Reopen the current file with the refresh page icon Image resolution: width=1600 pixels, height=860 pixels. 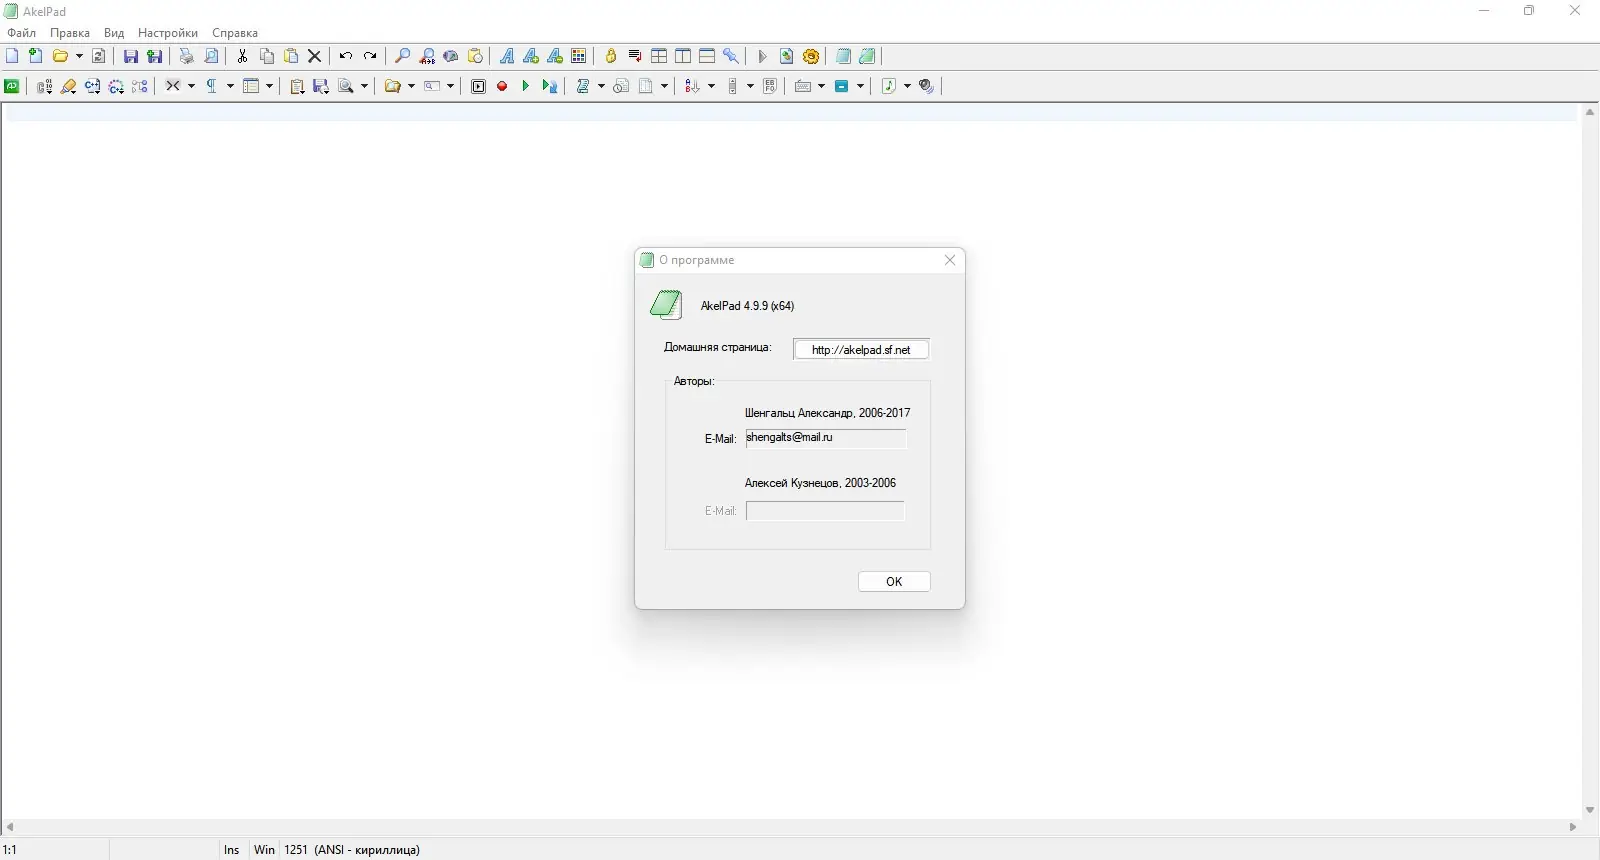click(99, 56)
